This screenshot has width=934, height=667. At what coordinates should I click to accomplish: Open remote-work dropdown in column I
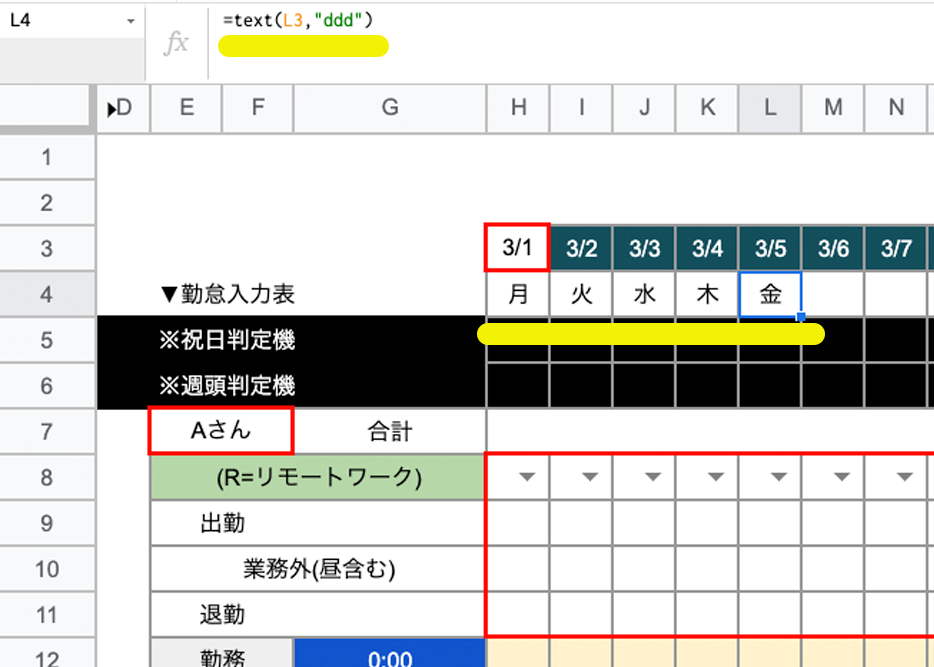[x=590, y=477]
